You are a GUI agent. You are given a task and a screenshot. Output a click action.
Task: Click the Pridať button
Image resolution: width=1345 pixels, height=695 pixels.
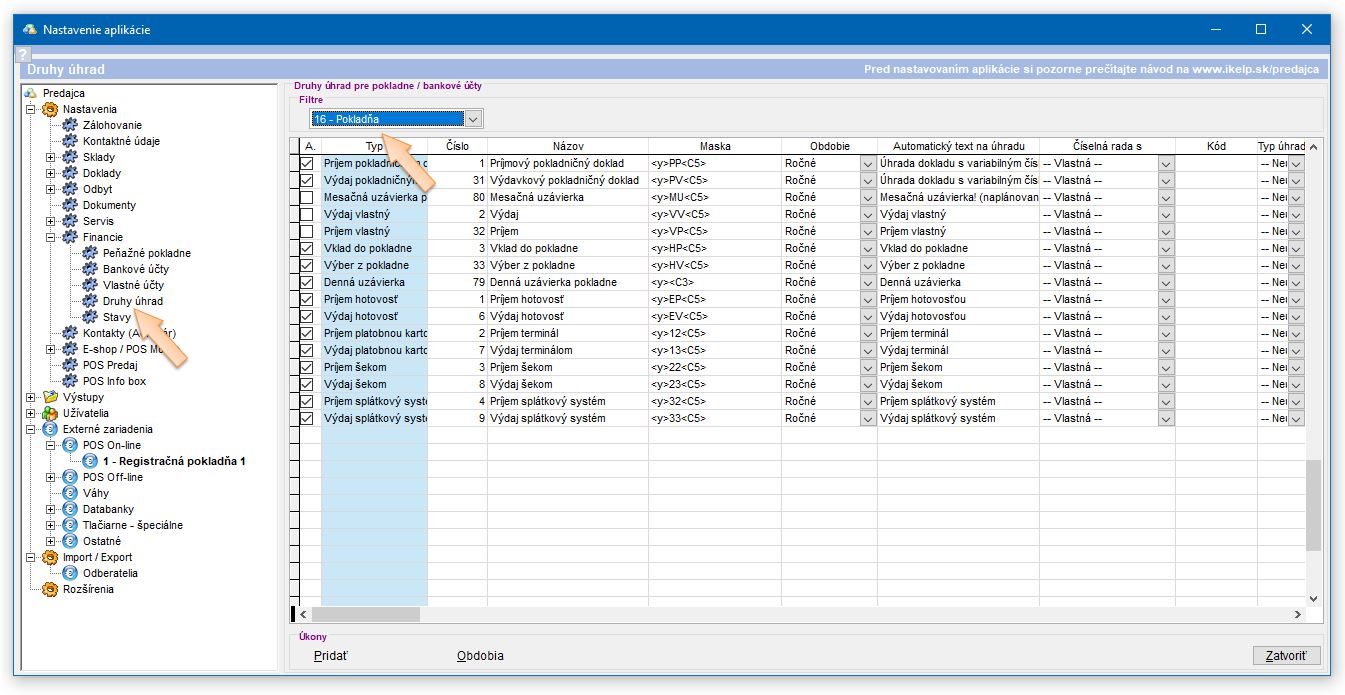pyautogui.click(x=331, y=656)
